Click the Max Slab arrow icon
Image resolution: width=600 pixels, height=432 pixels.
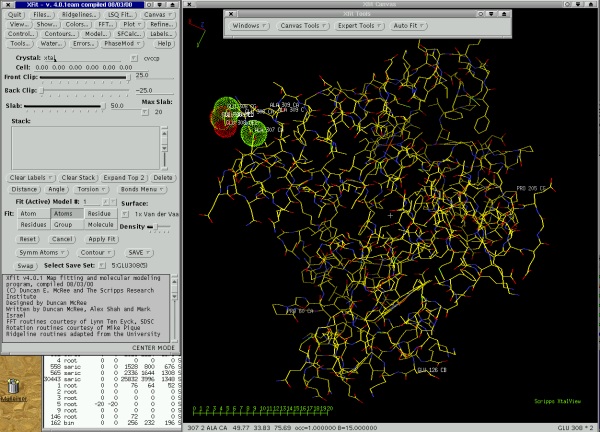143,112
